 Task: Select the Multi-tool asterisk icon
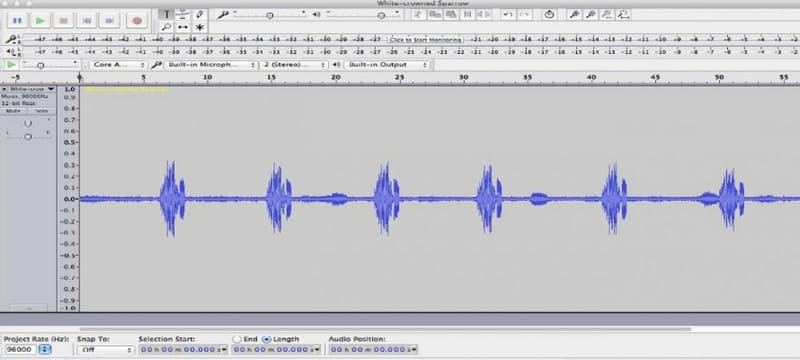[200, 27]
